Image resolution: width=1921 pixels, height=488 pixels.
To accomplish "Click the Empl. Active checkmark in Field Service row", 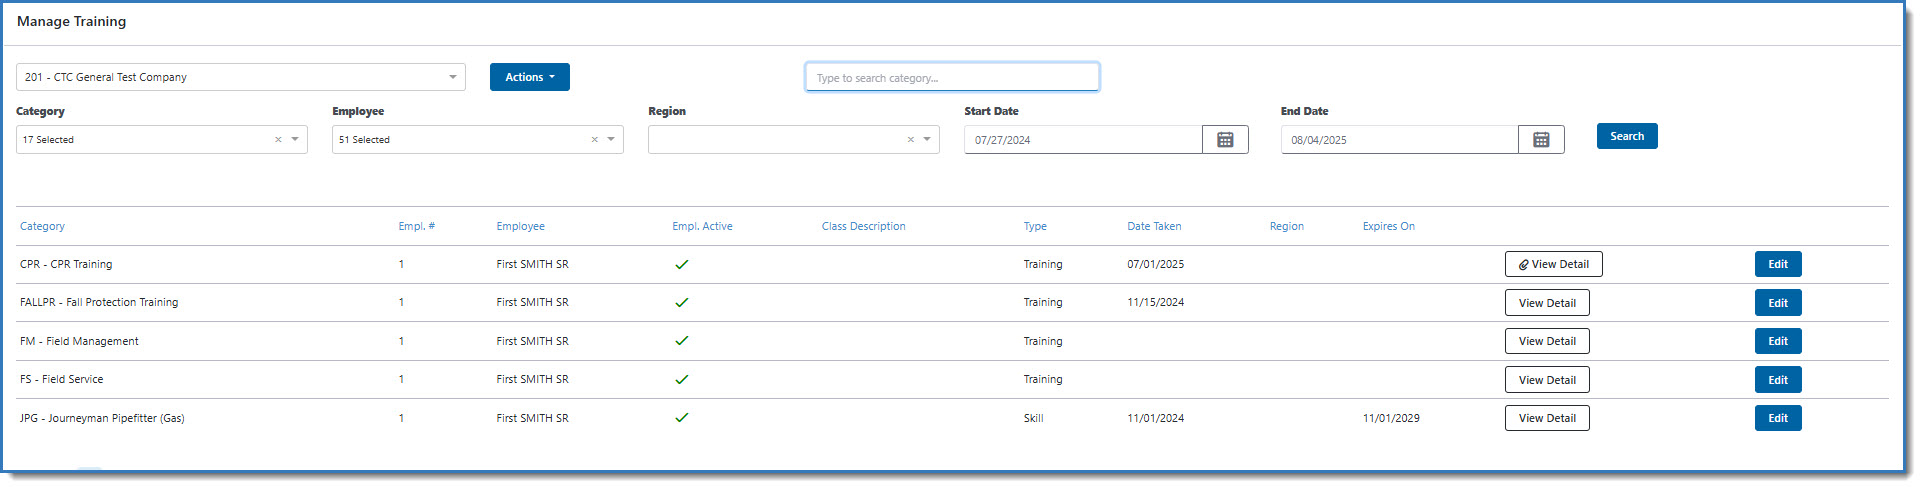I will click(682, 380).
